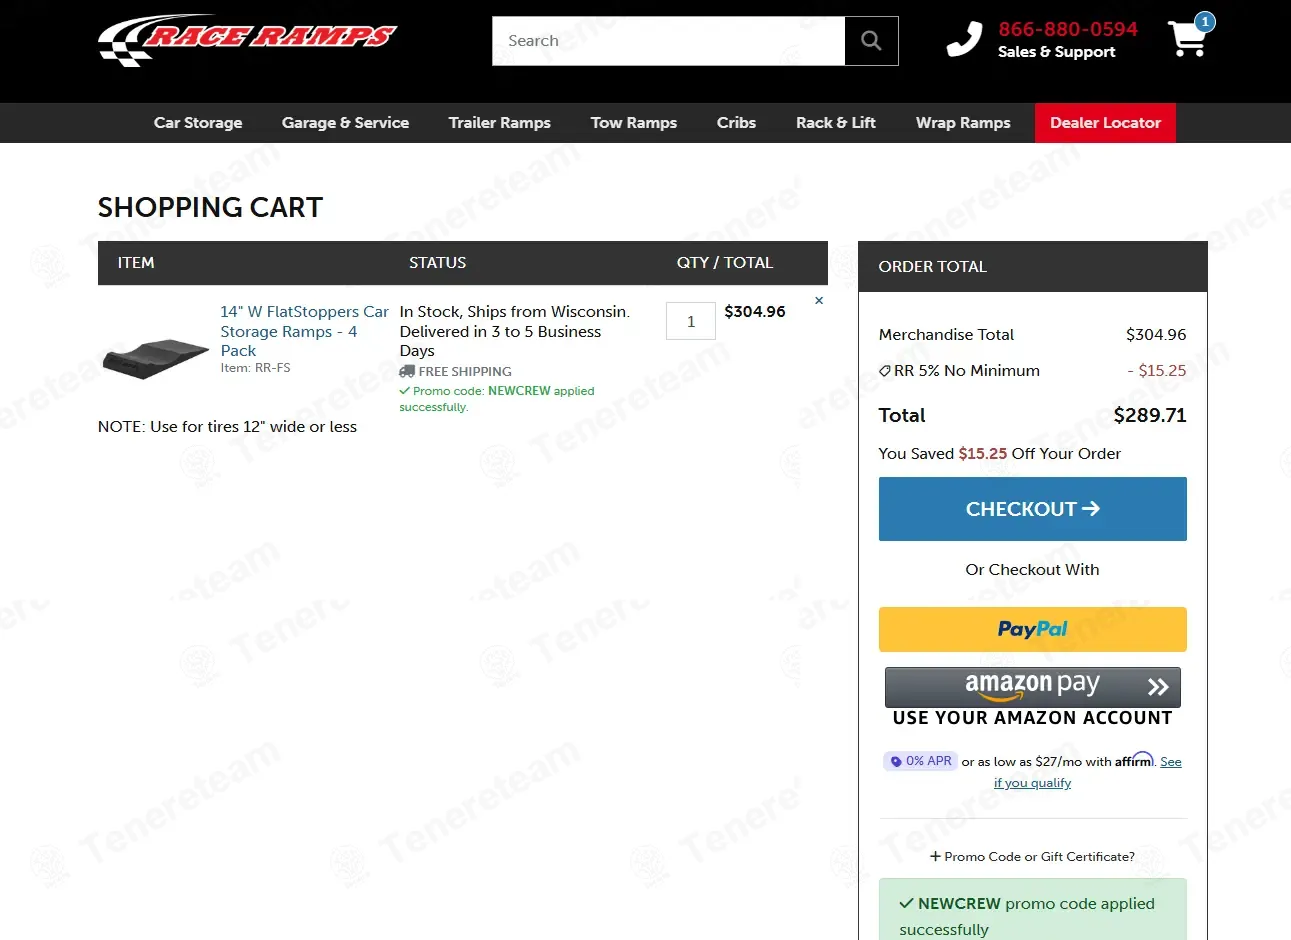Select the Wrap Ramps menu item
The height and width of the screenshot is (940, 1291).
pyautogui.click(x=962, y=123)
